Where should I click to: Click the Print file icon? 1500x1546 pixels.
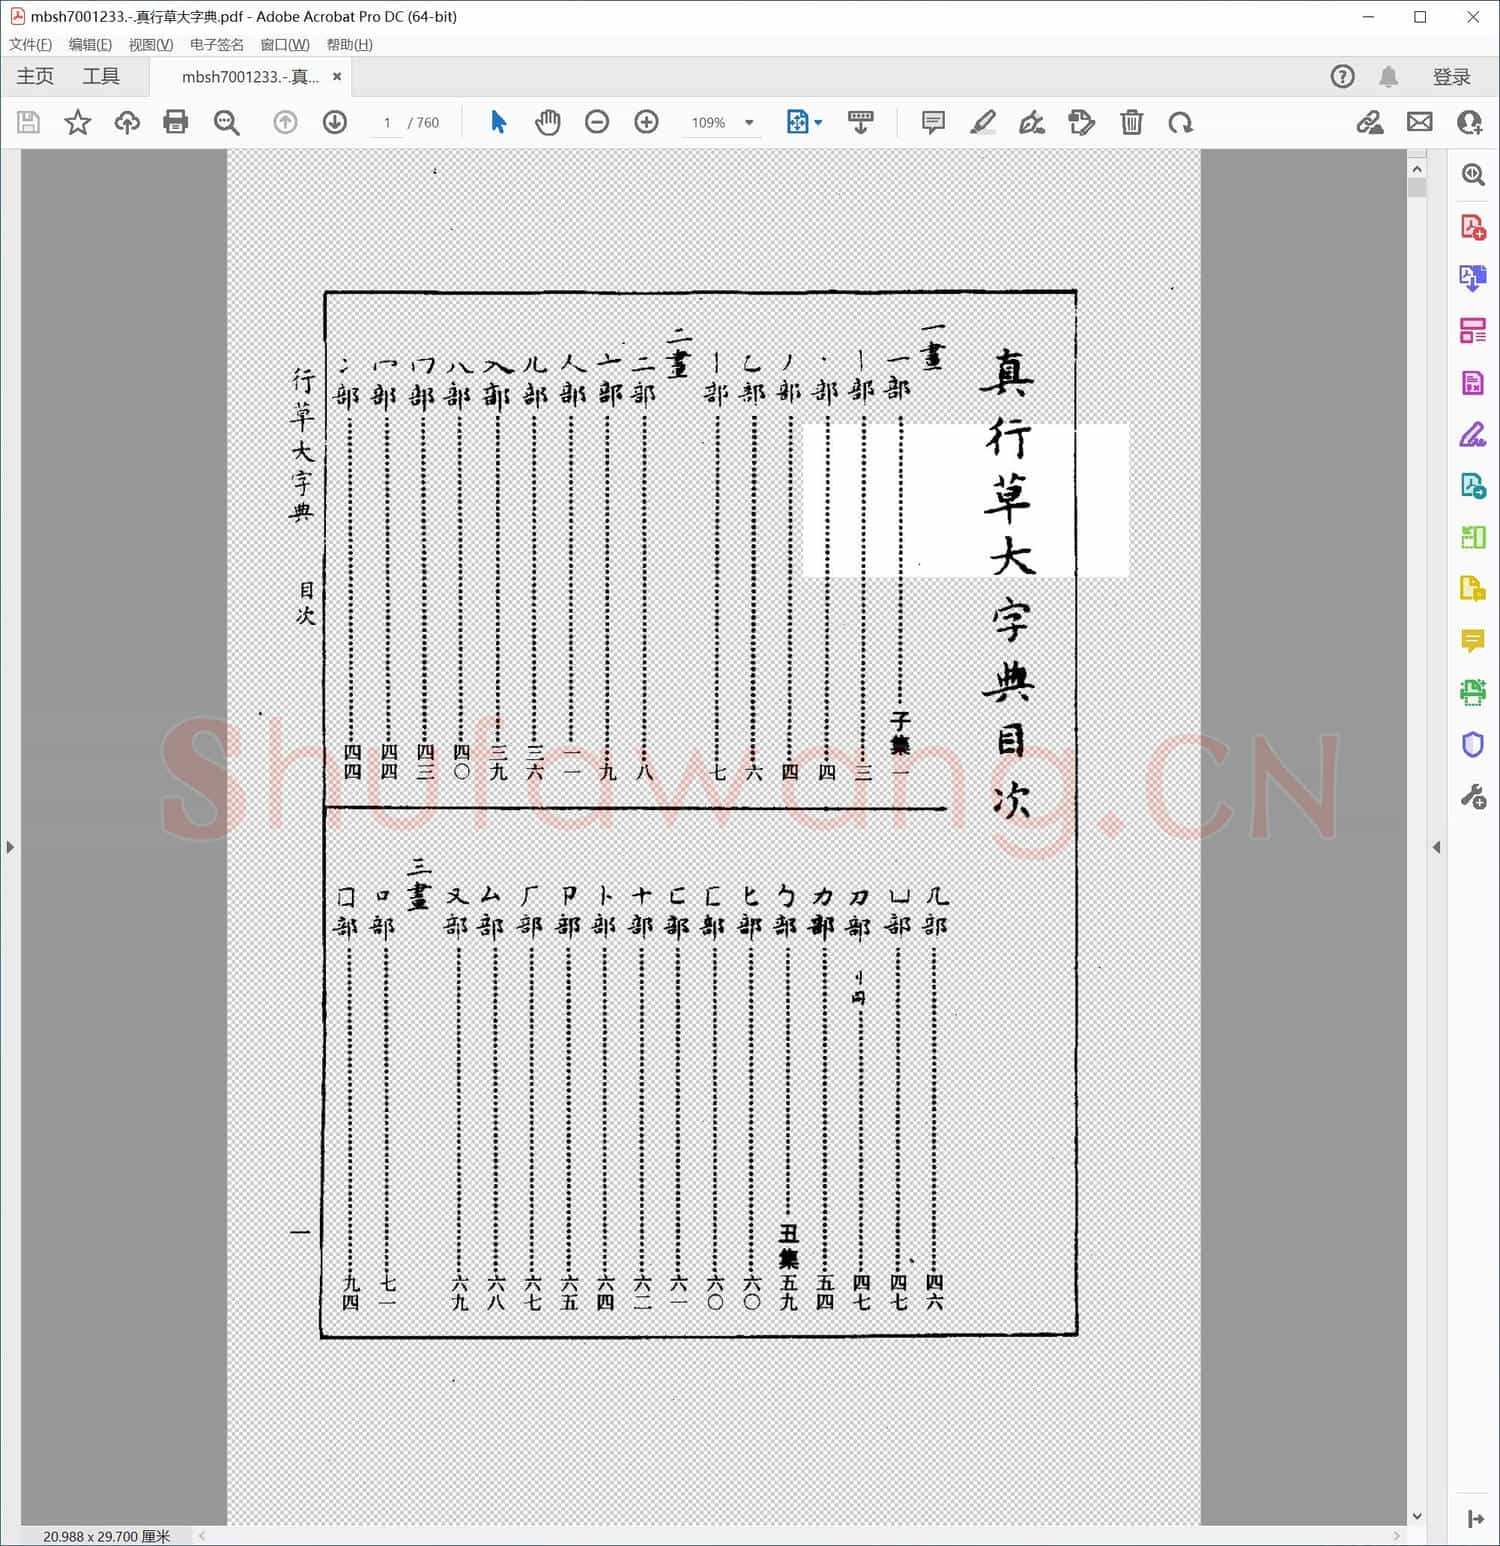click(x=176, y=122)
